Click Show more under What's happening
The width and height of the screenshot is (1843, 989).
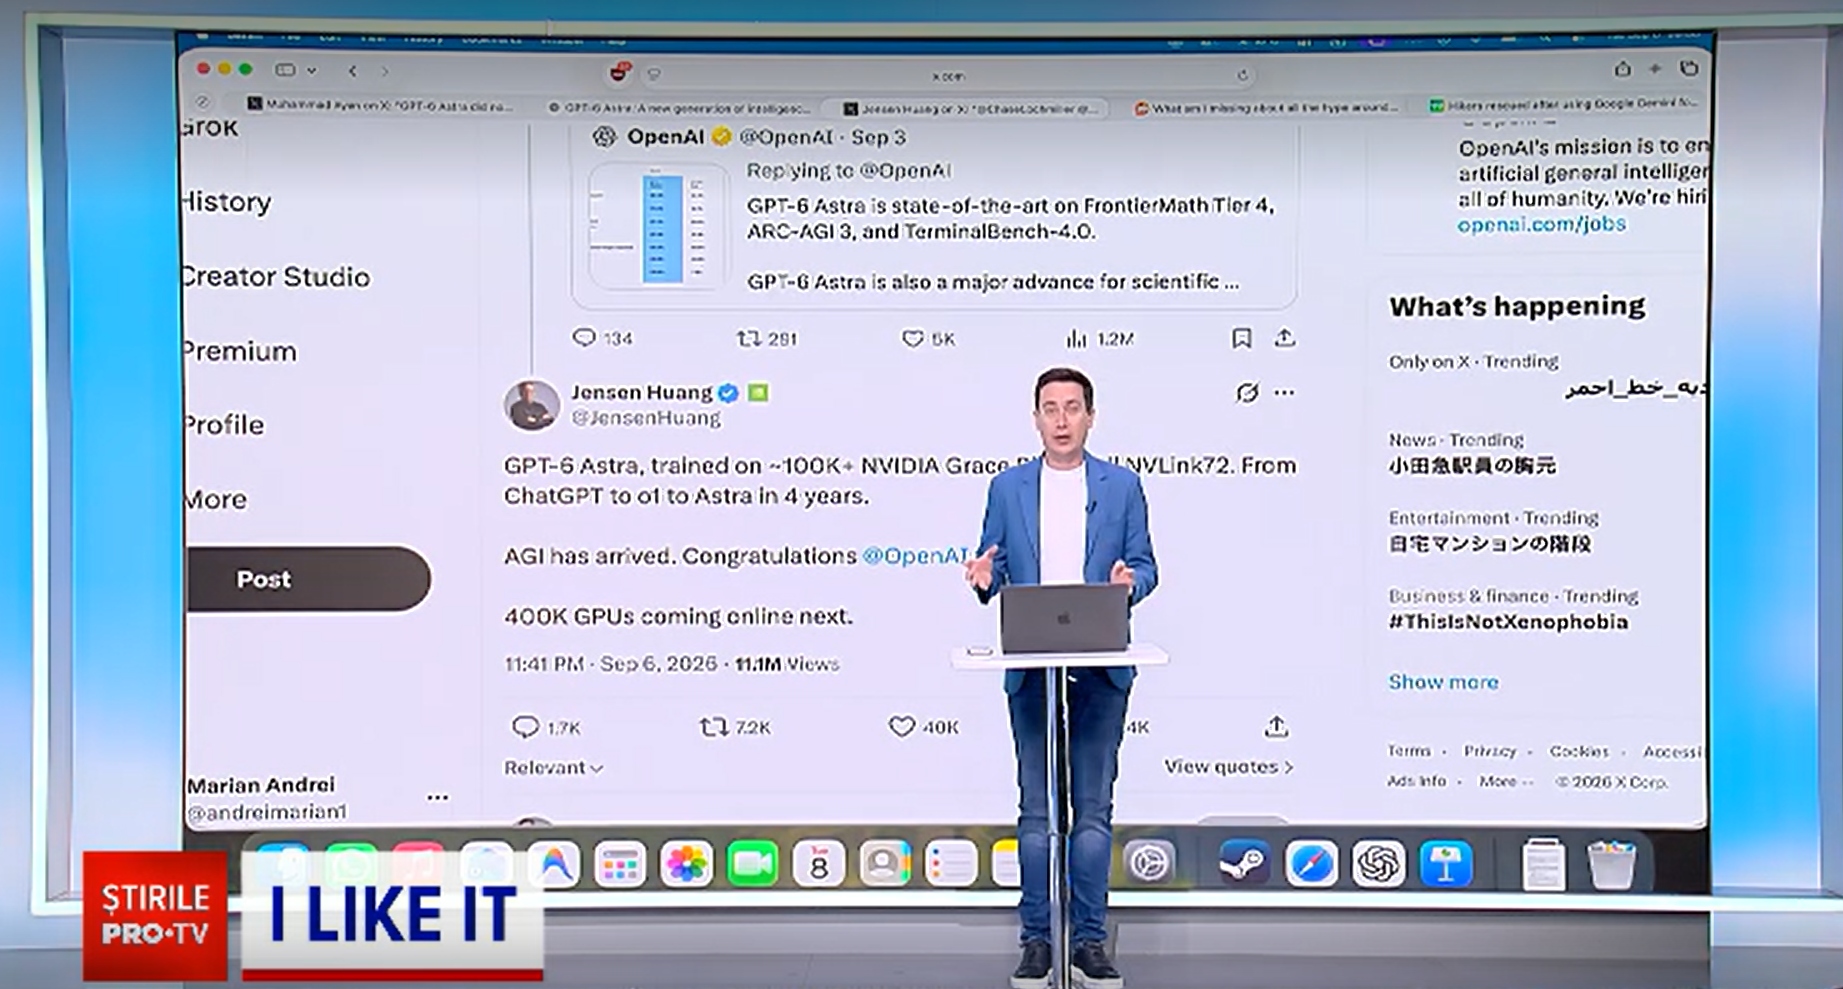(x=1443, y=682)
